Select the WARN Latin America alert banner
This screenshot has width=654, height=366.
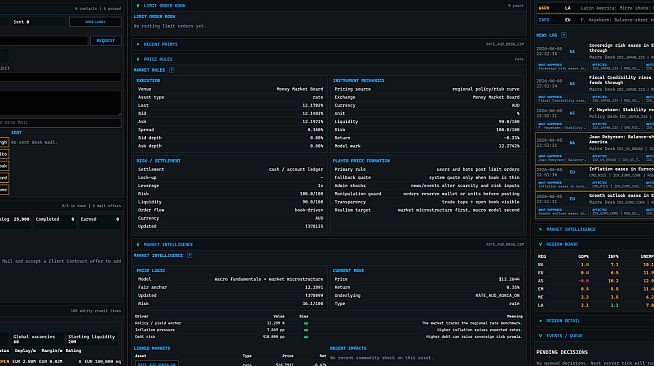point(595,8)
